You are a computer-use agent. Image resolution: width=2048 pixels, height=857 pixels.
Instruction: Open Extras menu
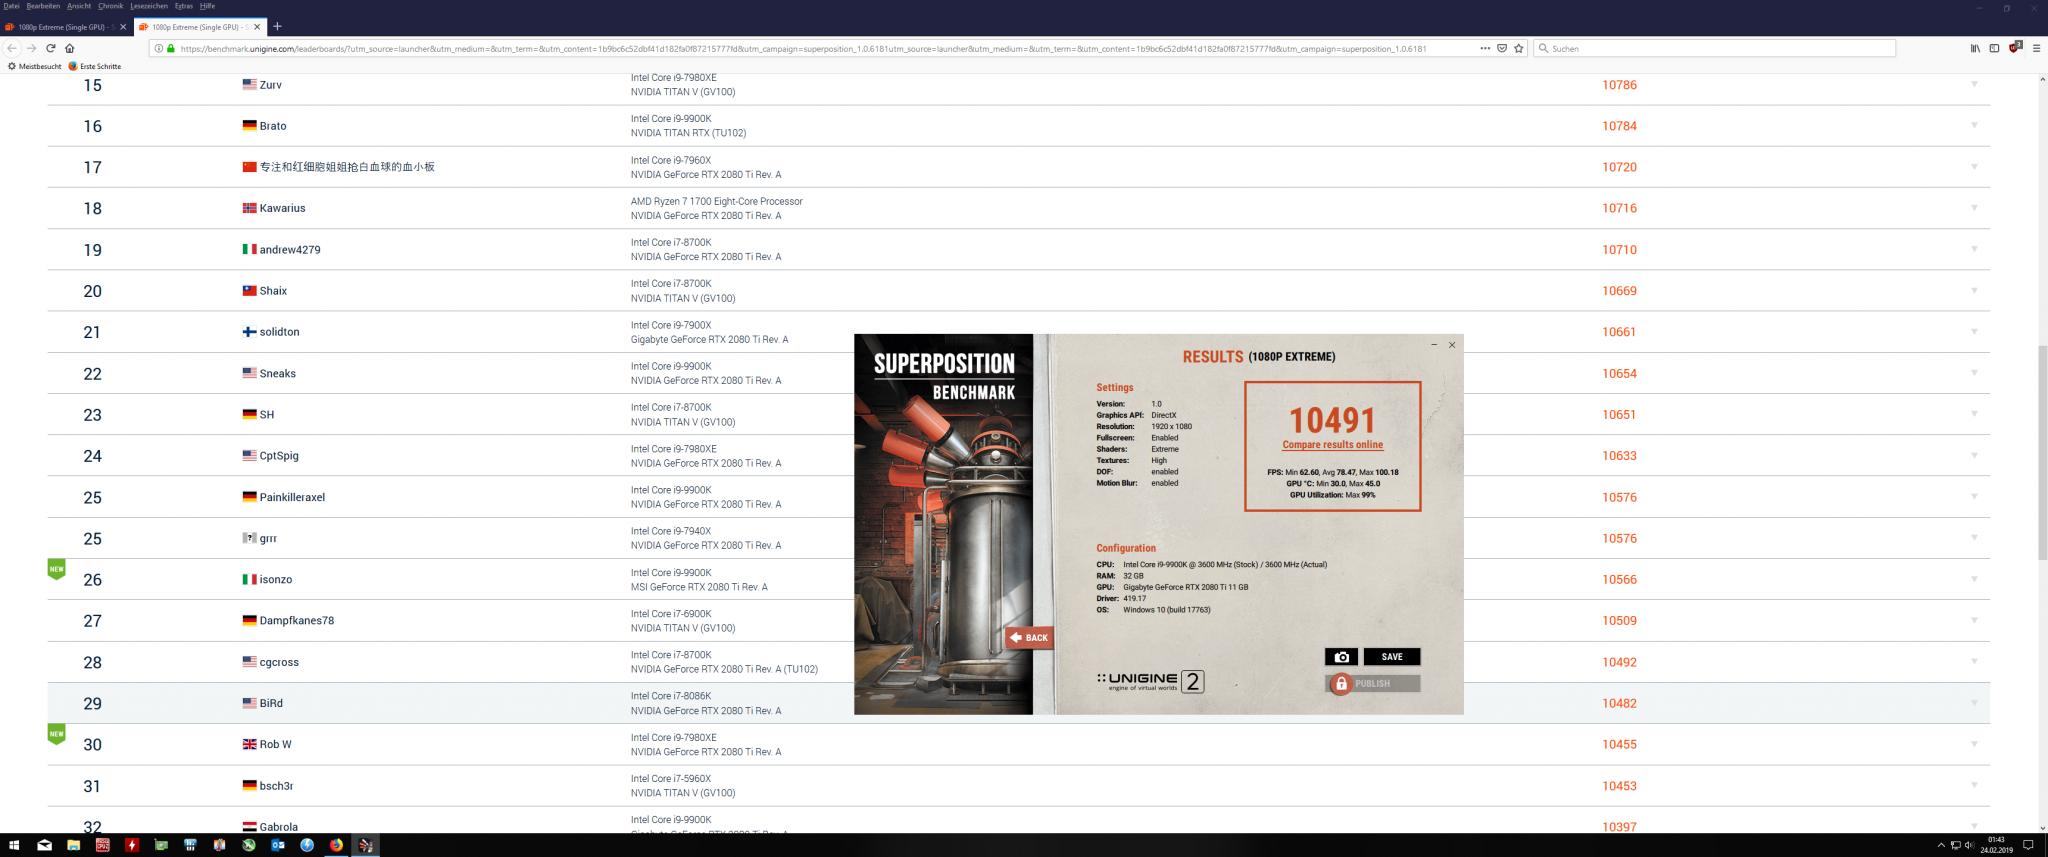pos(184,6)
